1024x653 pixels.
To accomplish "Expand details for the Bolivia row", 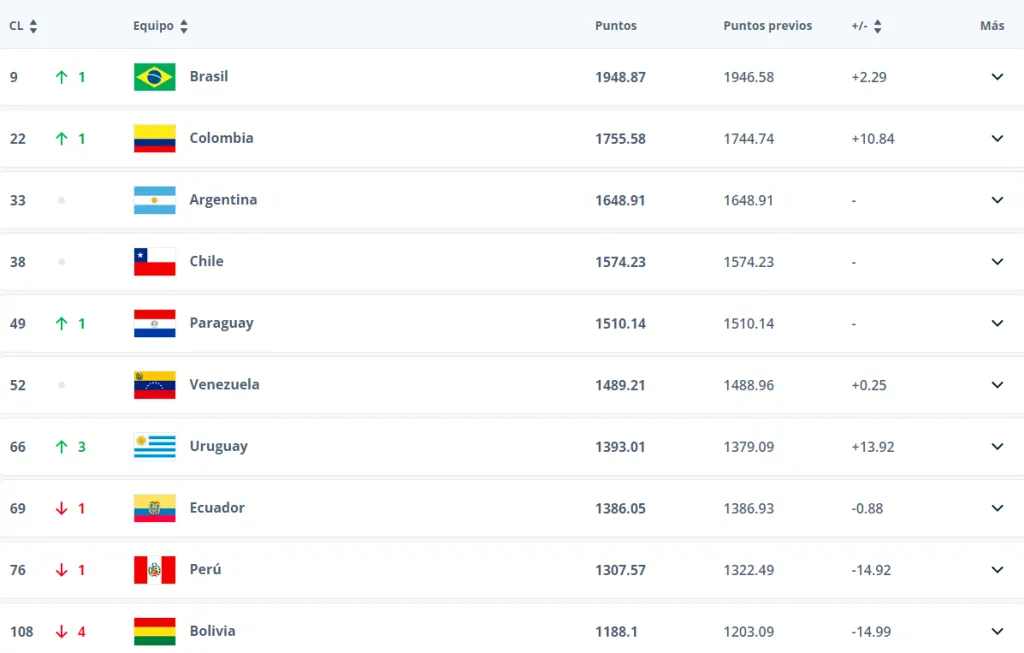I will pos(996,631).
